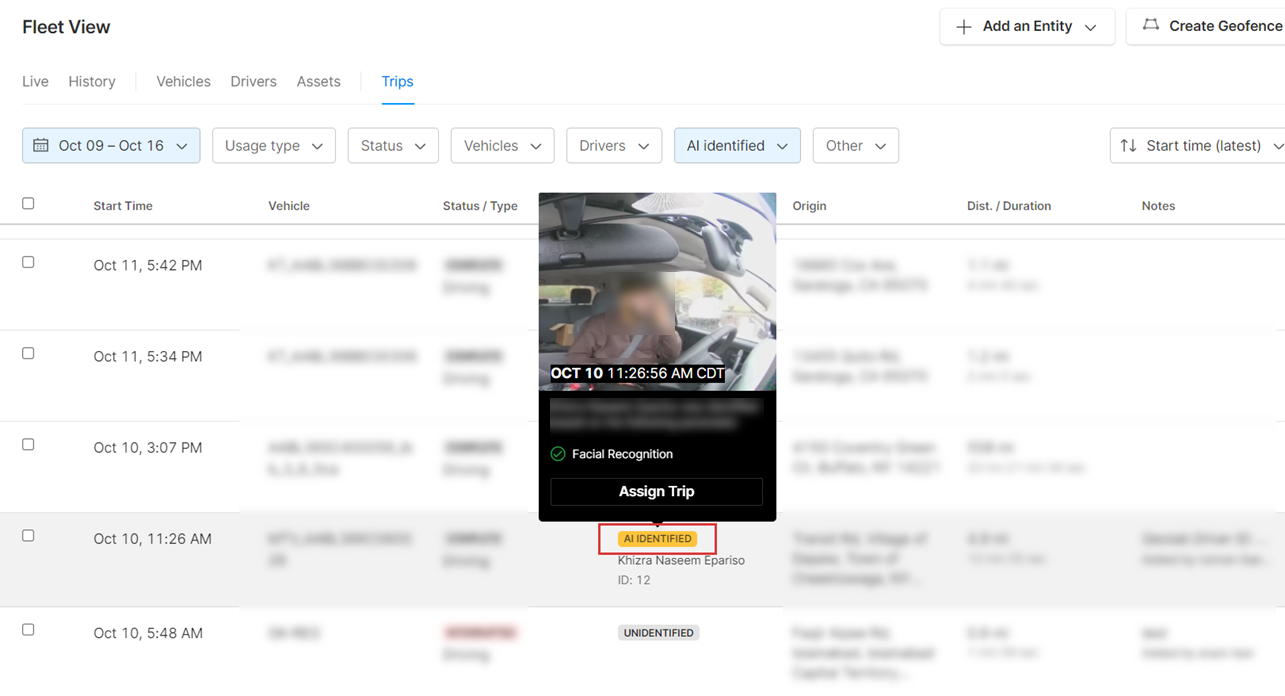Click the Oct 11, 5:34 PM start time
Screen dimensions: 1285x696
tap(148, 356)
